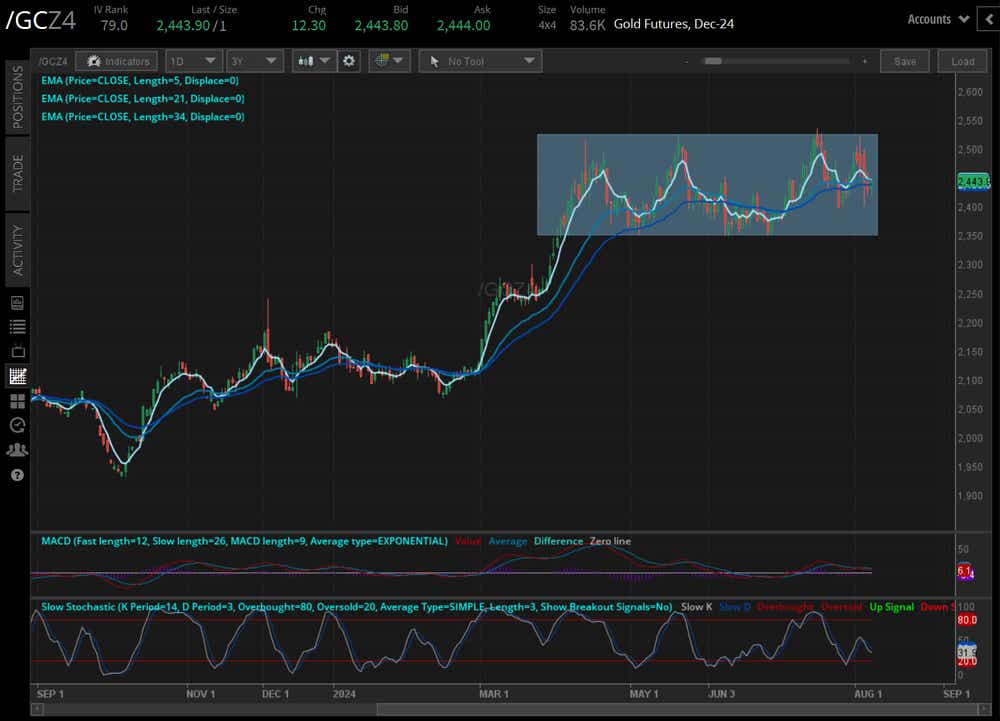Click the Load button
The width and height of the screenshot is (1000, 721).
pyautogui.click(x=962, y=61)
